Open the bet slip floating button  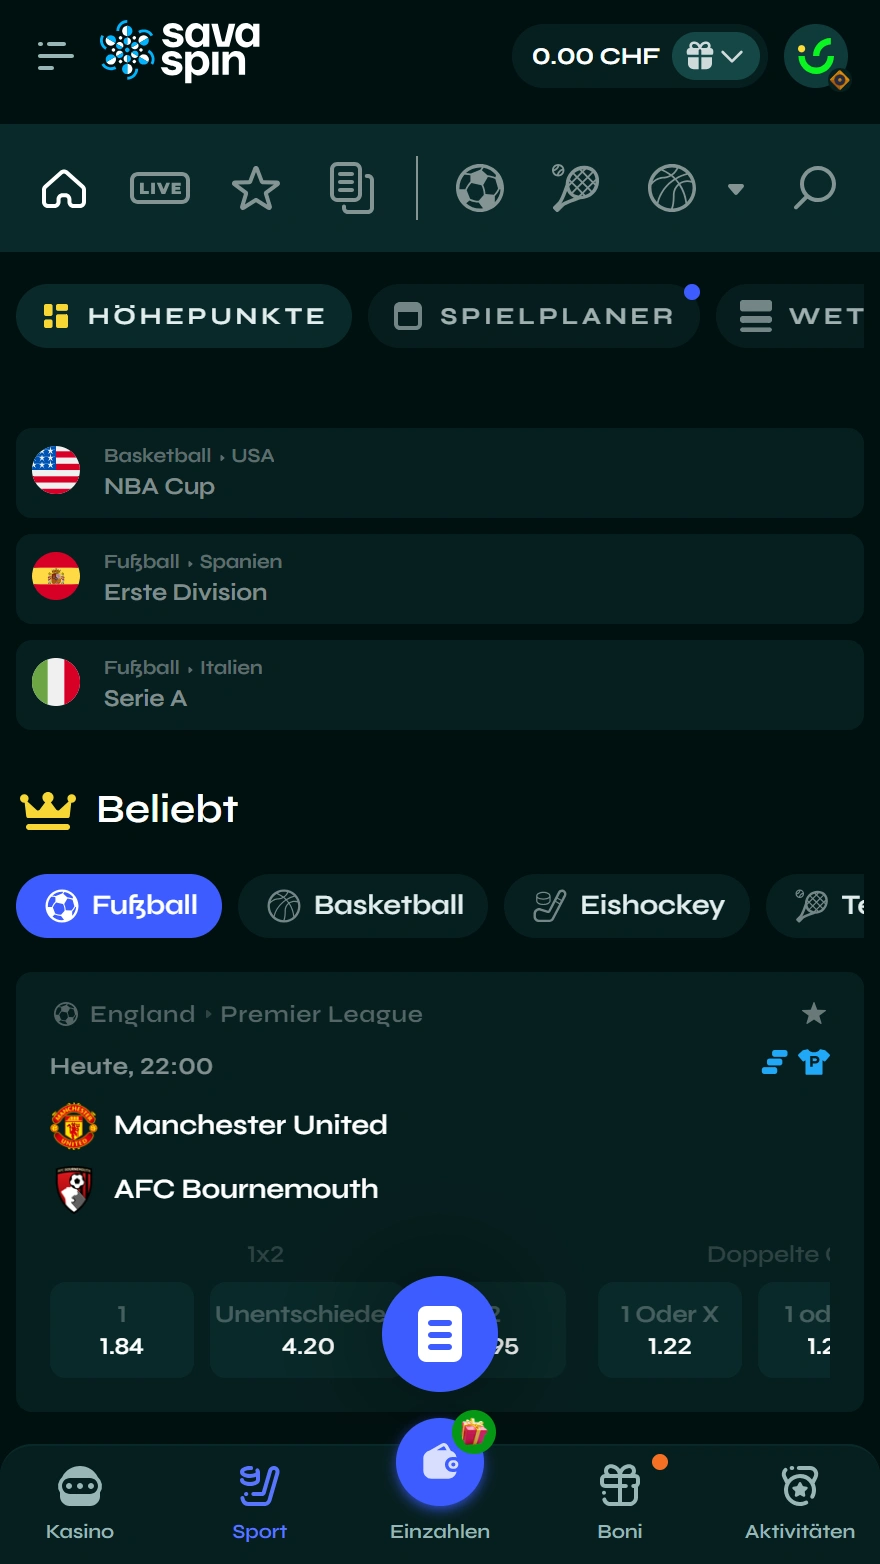440,1333
